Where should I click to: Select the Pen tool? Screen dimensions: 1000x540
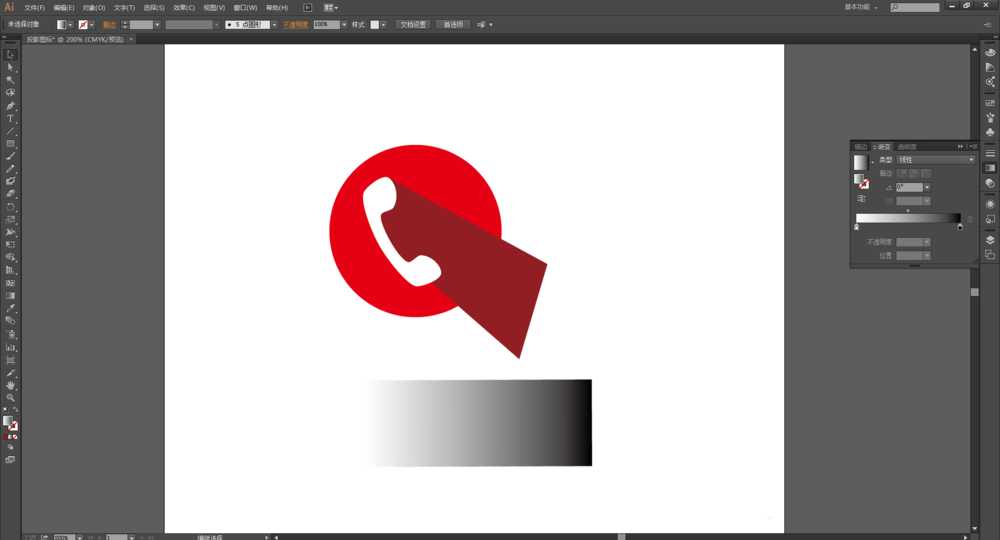click(x=11, y=105)
